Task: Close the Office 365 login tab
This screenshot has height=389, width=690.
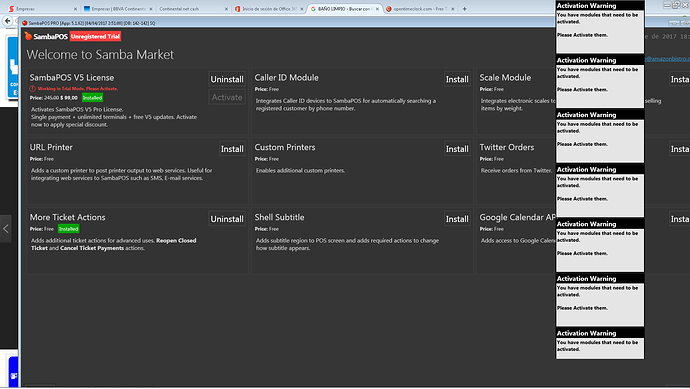Action: coord(302,9)
